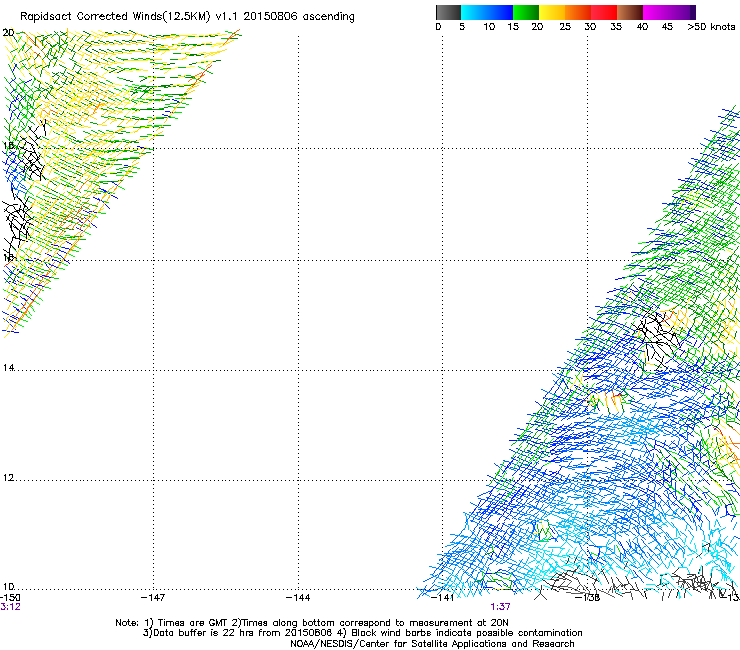The image size is (740, 650).
Task: Click the NOAA/NESDIS credit line
Action: (432, 644)
